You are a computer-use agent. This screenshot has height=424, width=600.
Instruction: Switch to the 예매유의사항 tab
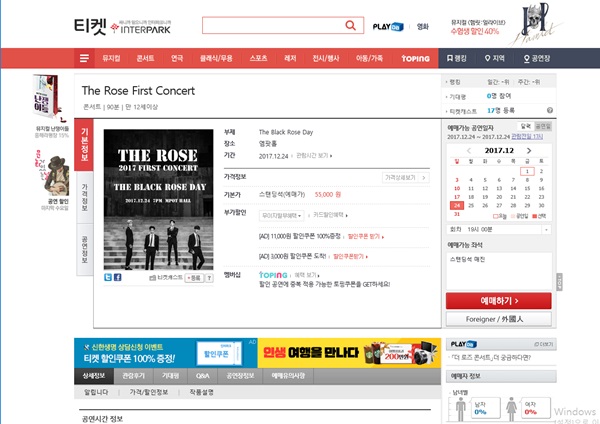(x=288, y=376)
